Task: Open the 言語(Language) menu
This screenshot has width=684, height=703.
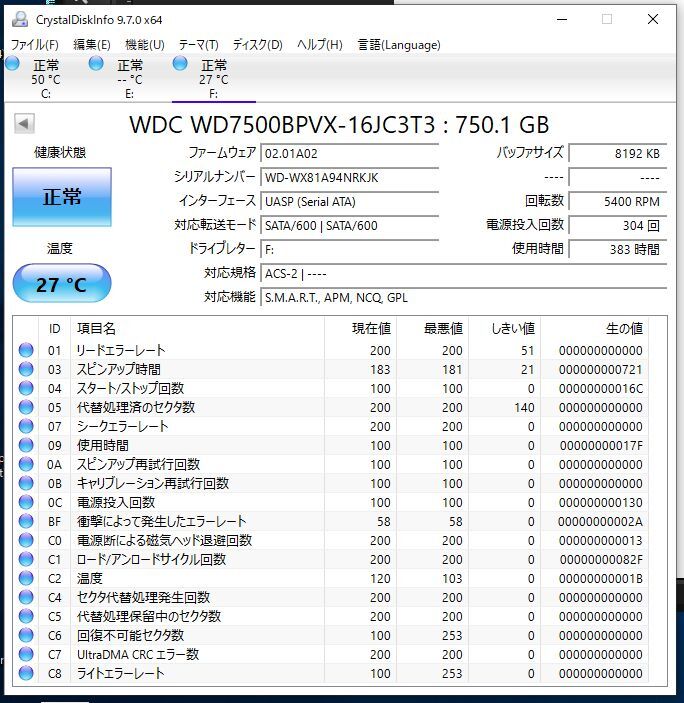Action: tap(399, 45)
